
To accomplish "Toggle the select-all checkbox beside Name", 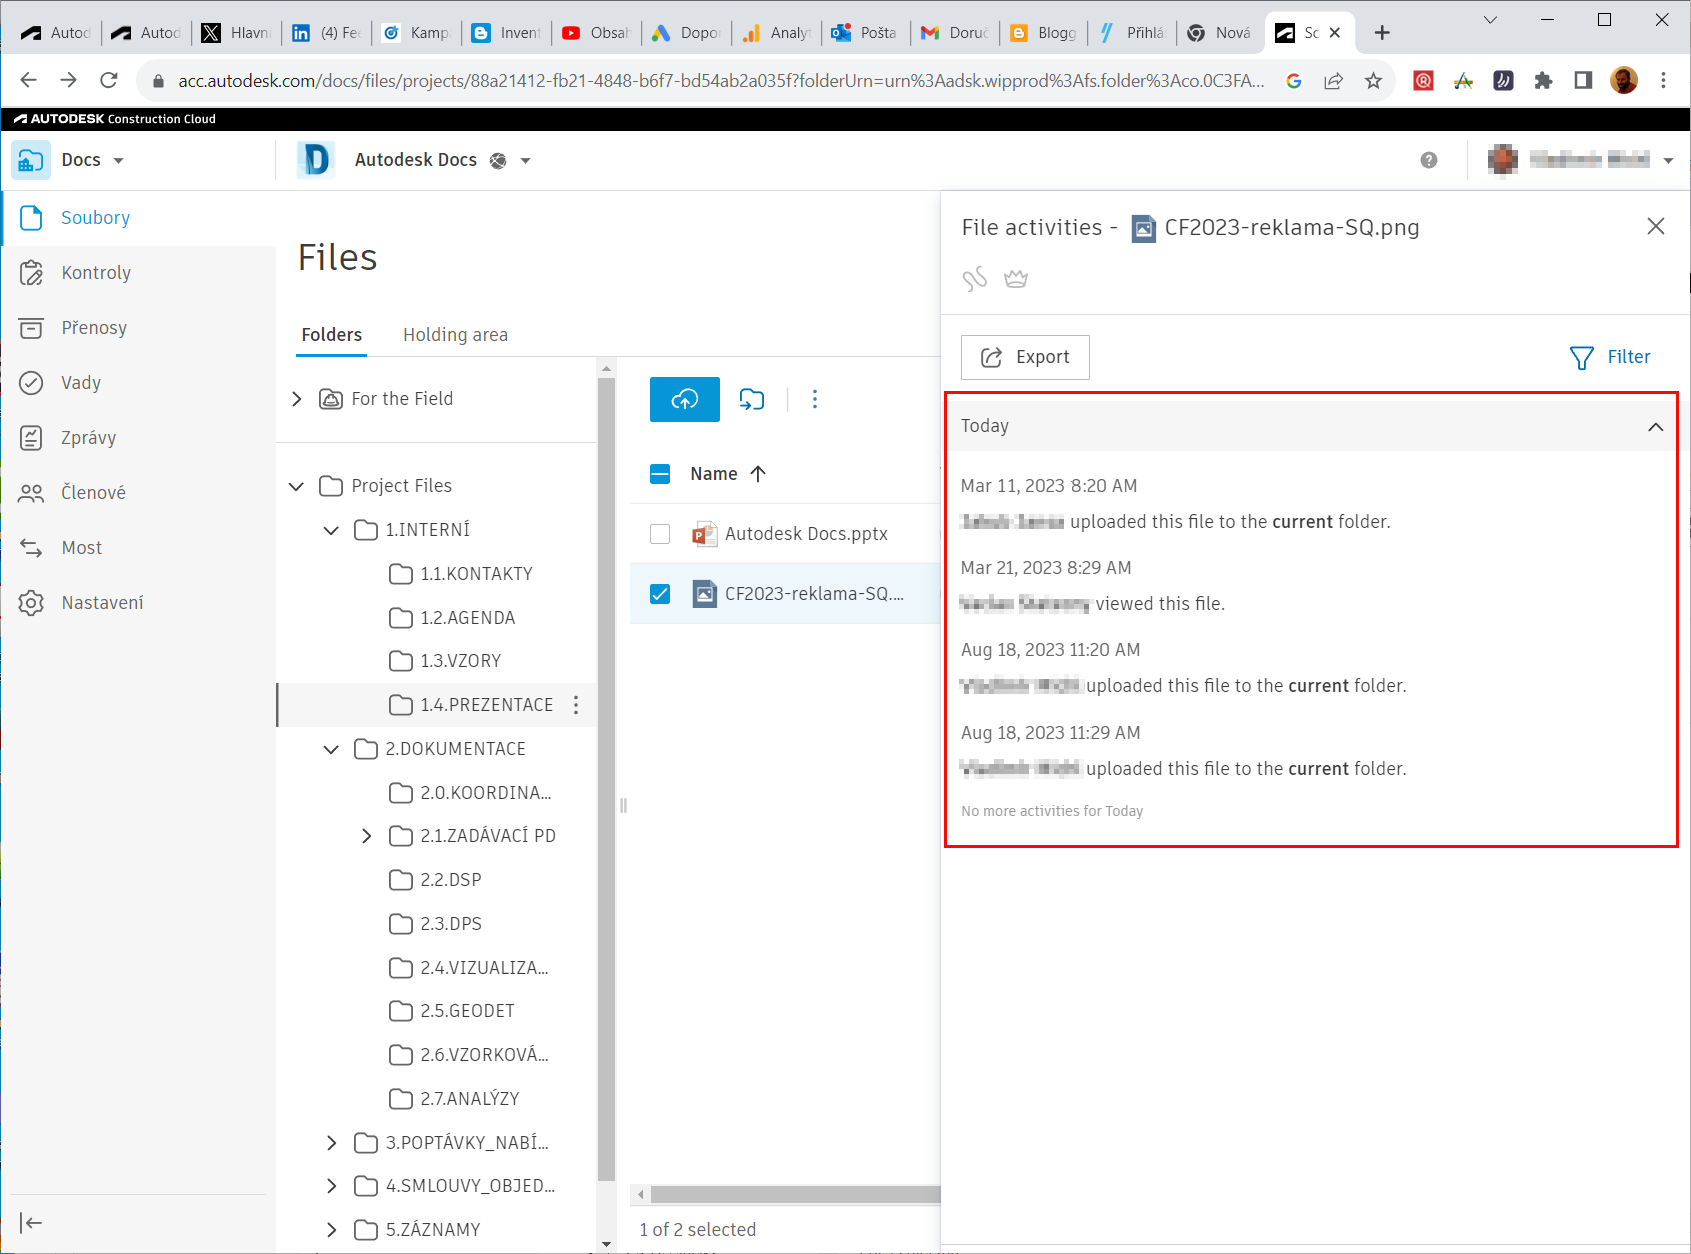I will click(x=660, y=474).
